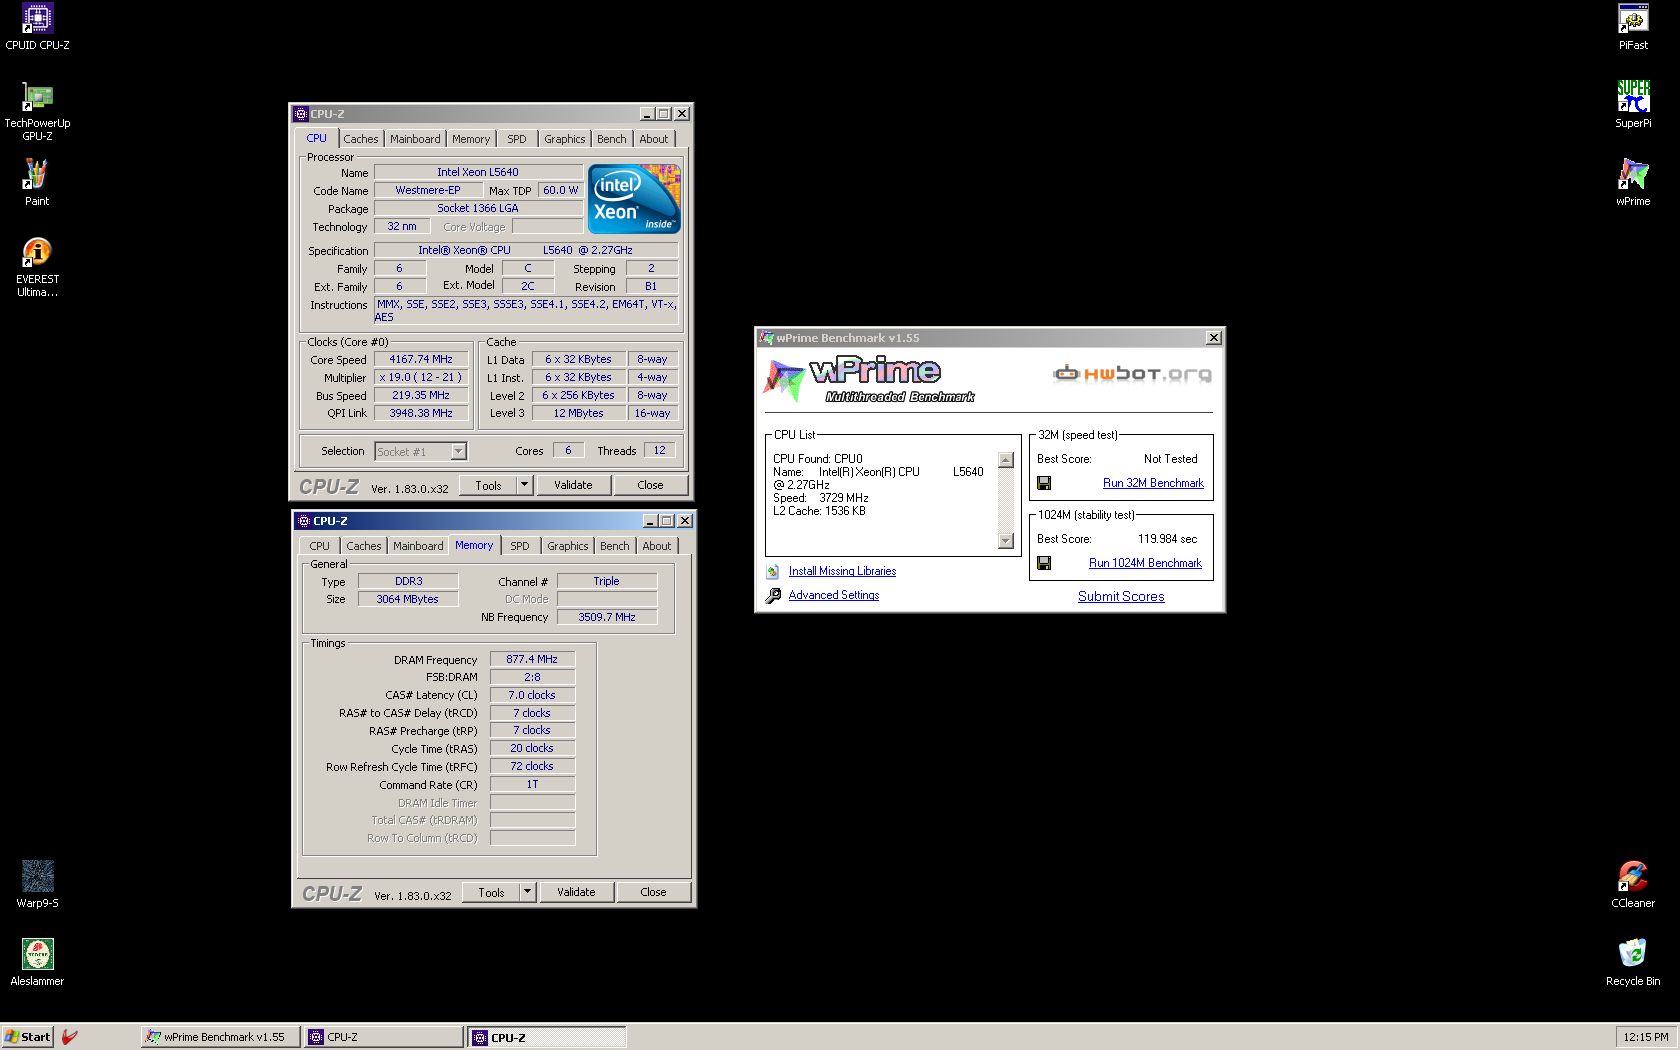The height and width of the screenshot is (1050, 1680).
Task: Click the Submit Scores link
Action: tap(1121, 596)
